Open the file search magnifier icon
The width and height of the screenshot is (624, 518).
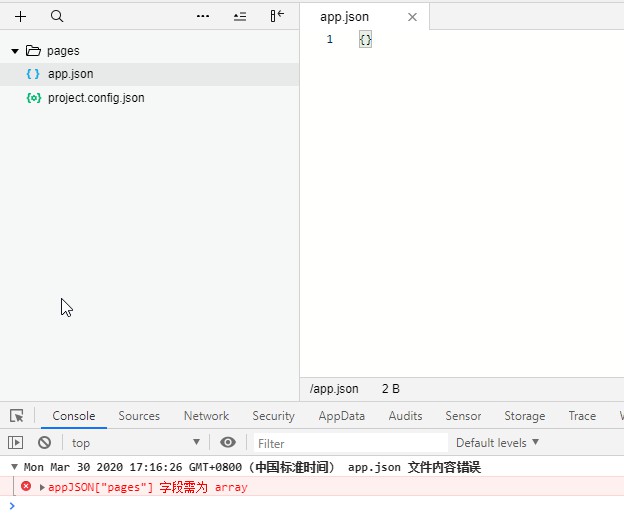click(57, 16)
